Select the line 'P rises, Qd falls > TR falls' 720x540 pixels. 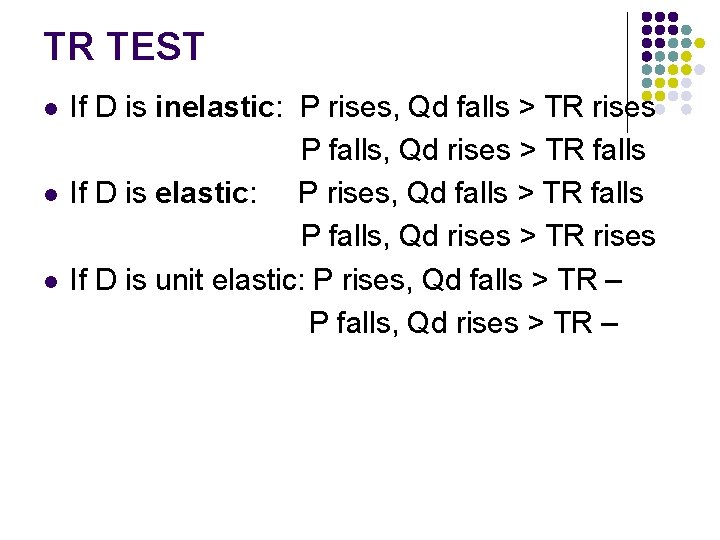pos(470,193)
